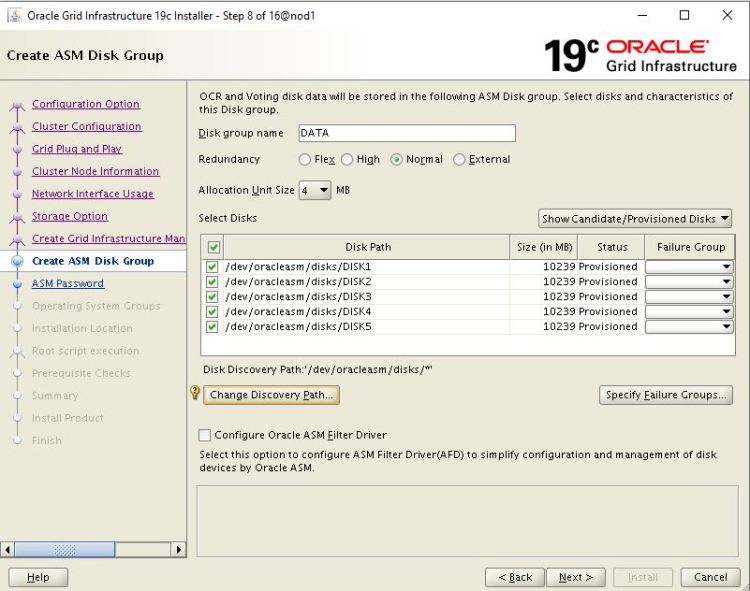Viewport: 750px width, 591px height.
Task: Click the scroll right arrow in sidebar scrollbar
Action: pos(180,549)
